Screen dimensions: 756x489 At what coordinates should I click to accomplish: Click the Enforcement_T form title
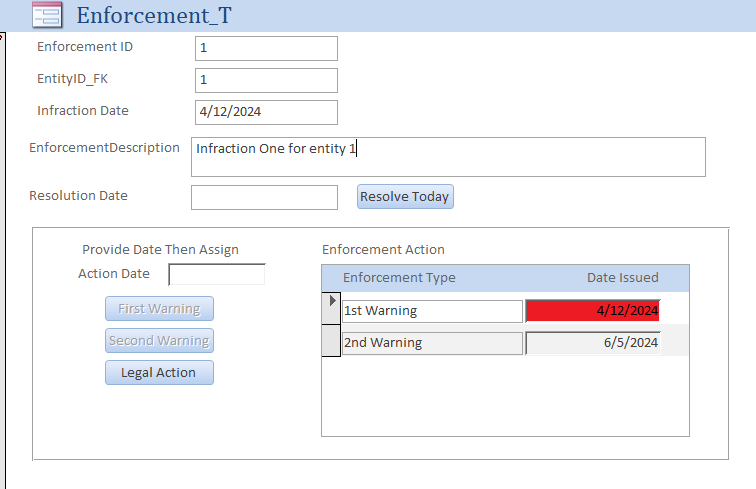154,15
